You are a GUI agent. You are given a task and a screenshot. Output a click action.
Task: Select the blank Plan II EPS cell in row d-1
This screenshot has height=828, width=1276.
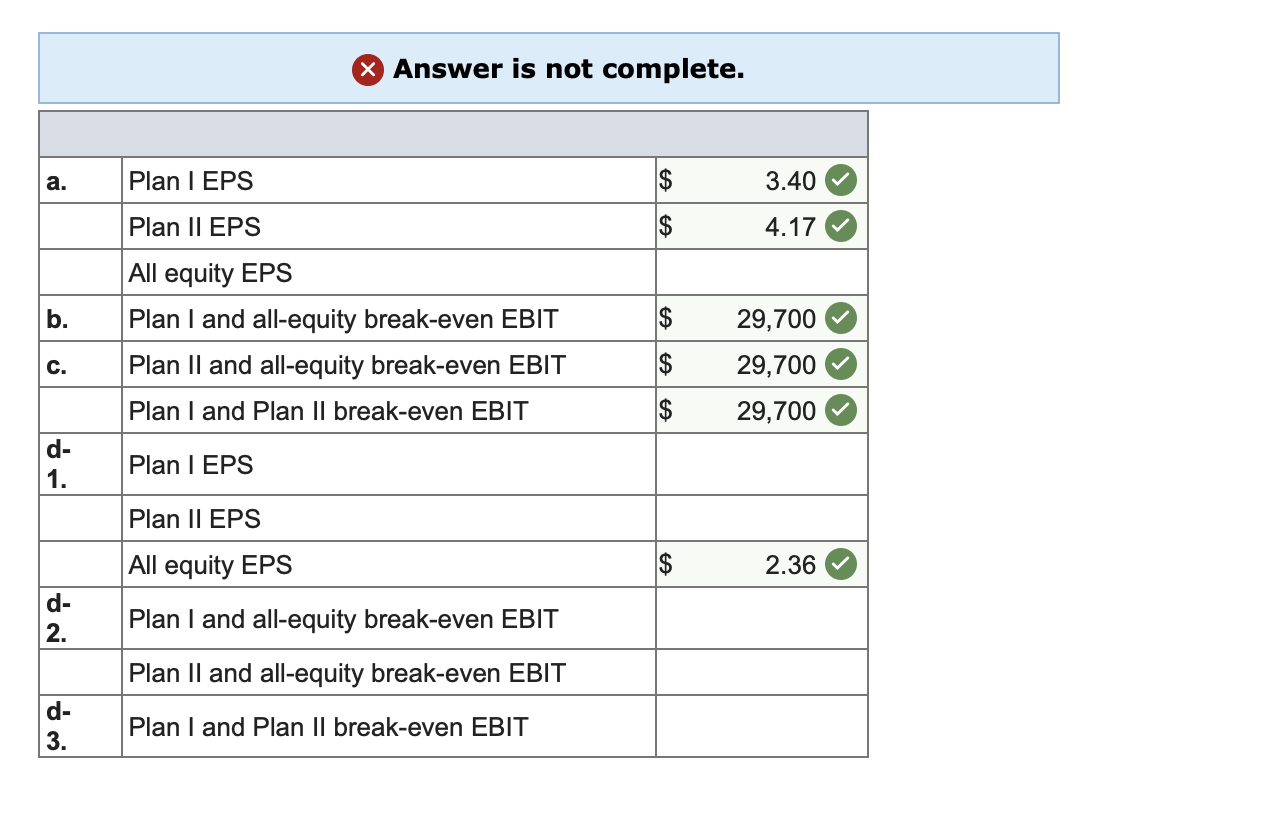coord(761,518)
